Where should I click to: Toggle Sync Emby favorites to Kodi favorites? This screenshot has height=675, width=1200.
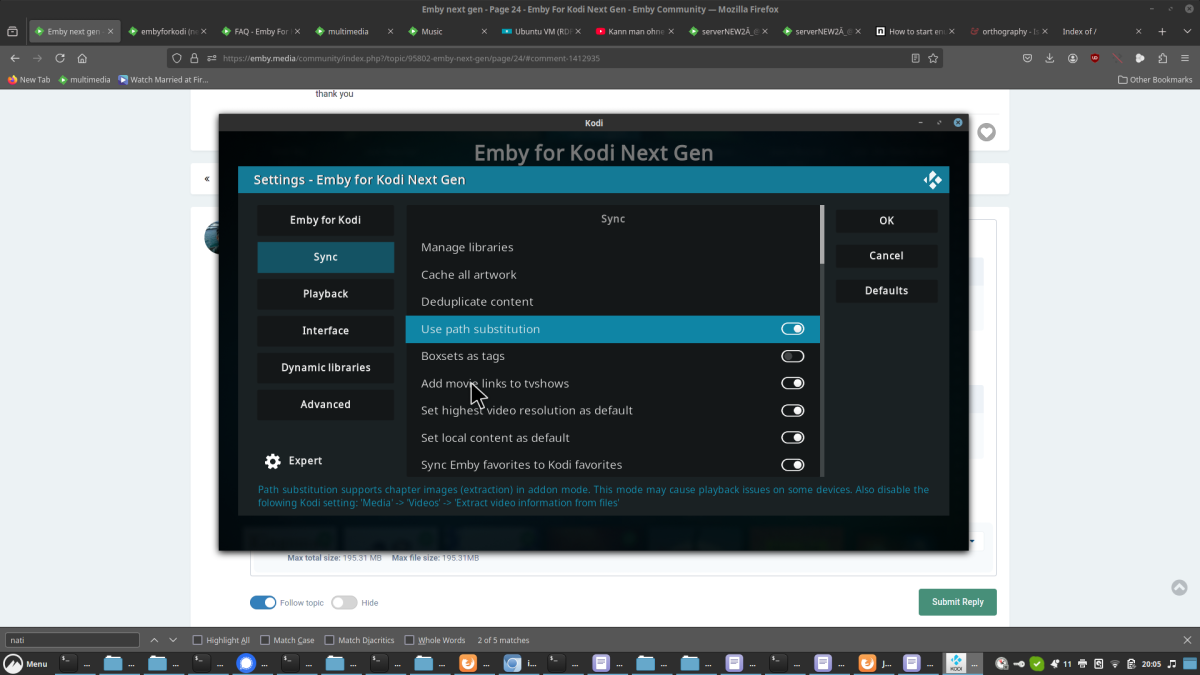point(792,464)
